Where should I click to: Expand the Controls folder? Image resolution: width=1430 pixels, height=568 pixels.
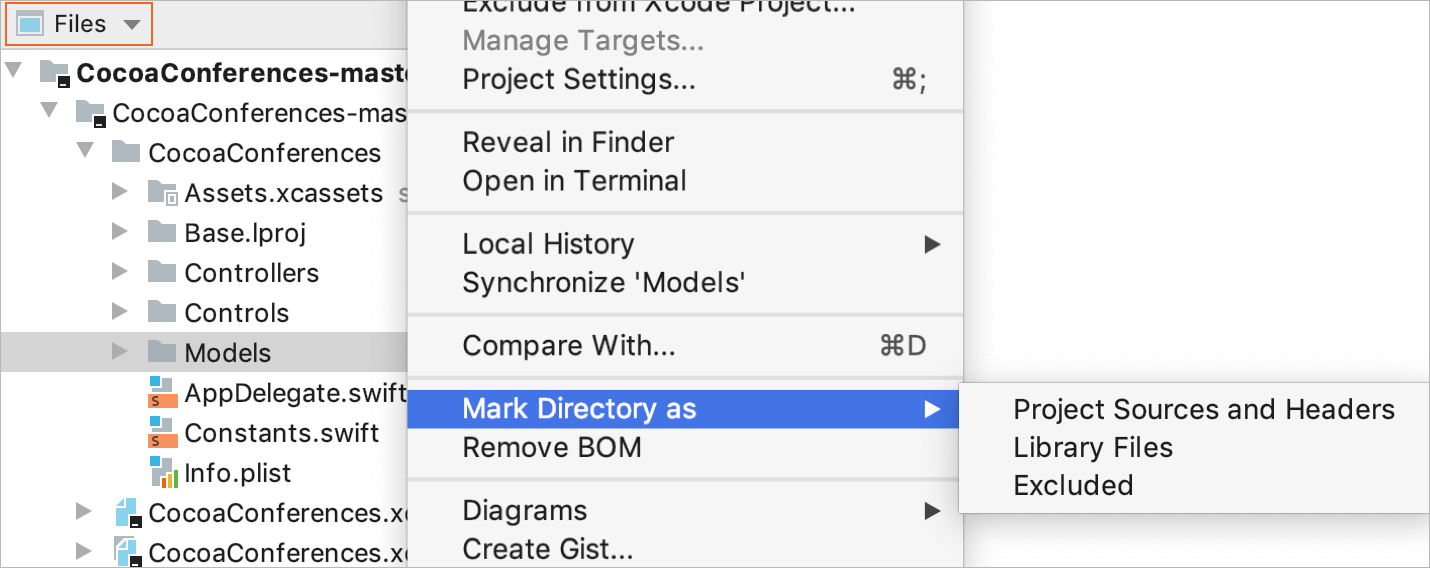coord(120,312)
